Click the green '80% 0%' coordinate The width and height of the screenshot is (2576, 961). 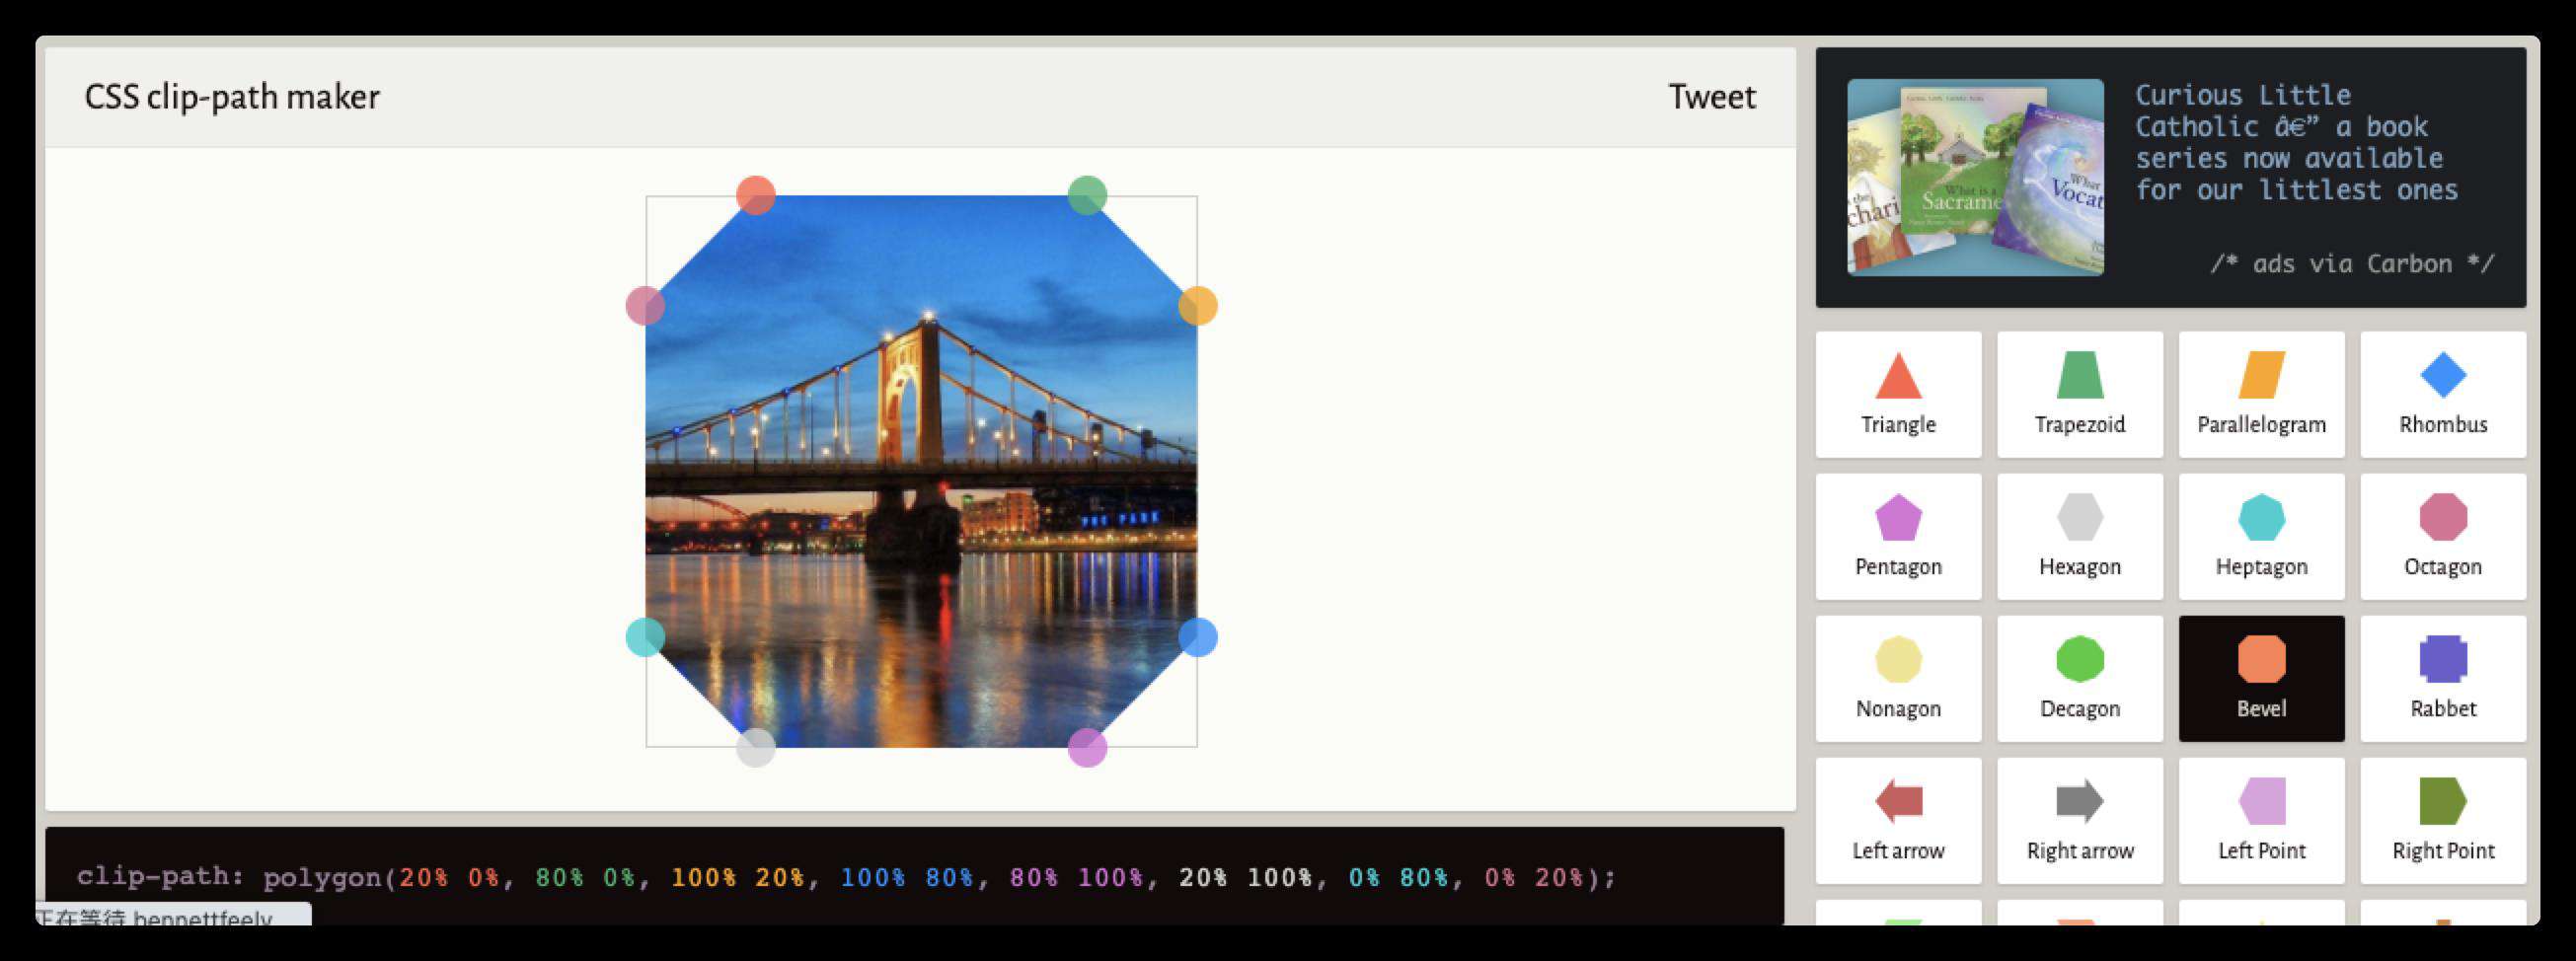tap(585, 878)
